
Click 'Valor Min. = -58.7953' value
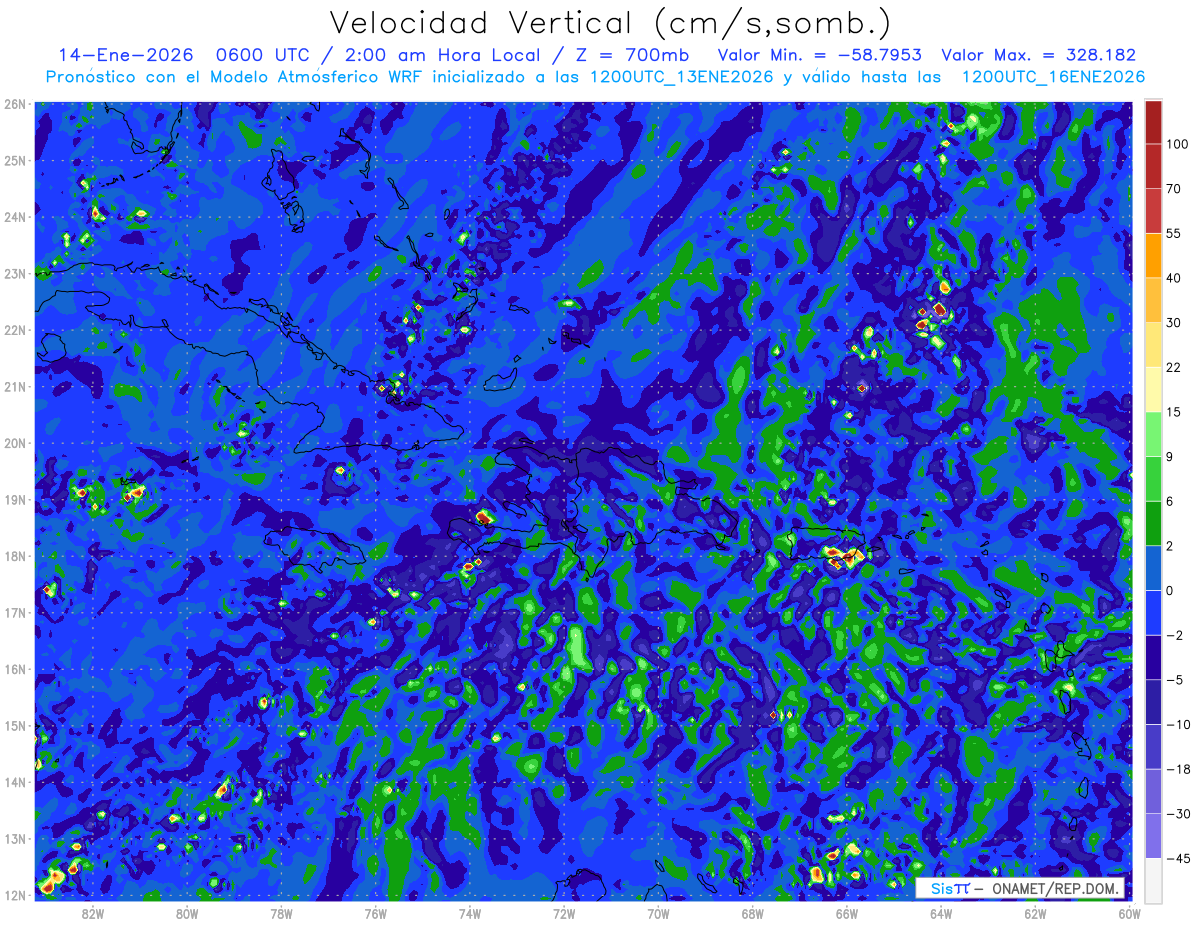(820, 55)
